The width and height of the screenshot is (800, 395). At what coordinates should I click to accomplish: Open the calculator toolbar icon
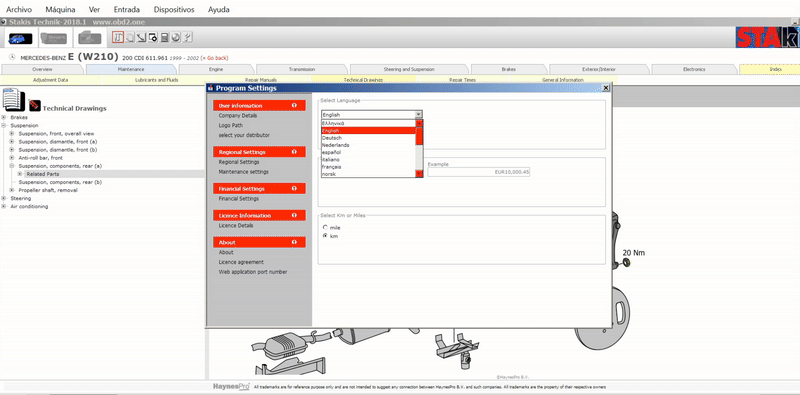click(x=164, y=37)
